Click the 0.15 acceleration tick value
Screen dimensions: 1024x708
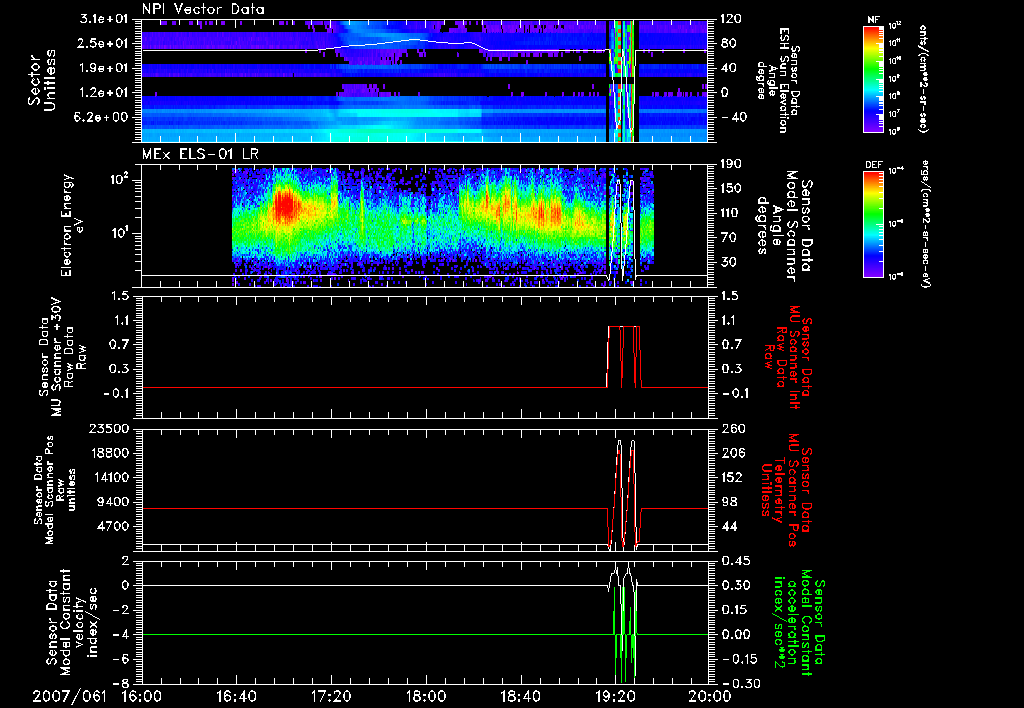tap(734, 609)
